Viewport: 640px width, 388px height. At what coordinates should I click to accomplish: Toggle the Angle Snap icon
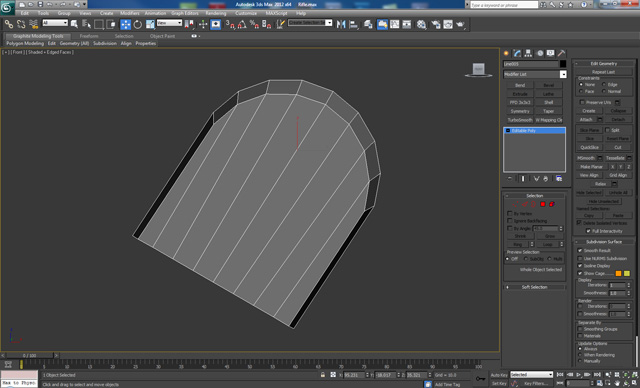pos(242,24)
